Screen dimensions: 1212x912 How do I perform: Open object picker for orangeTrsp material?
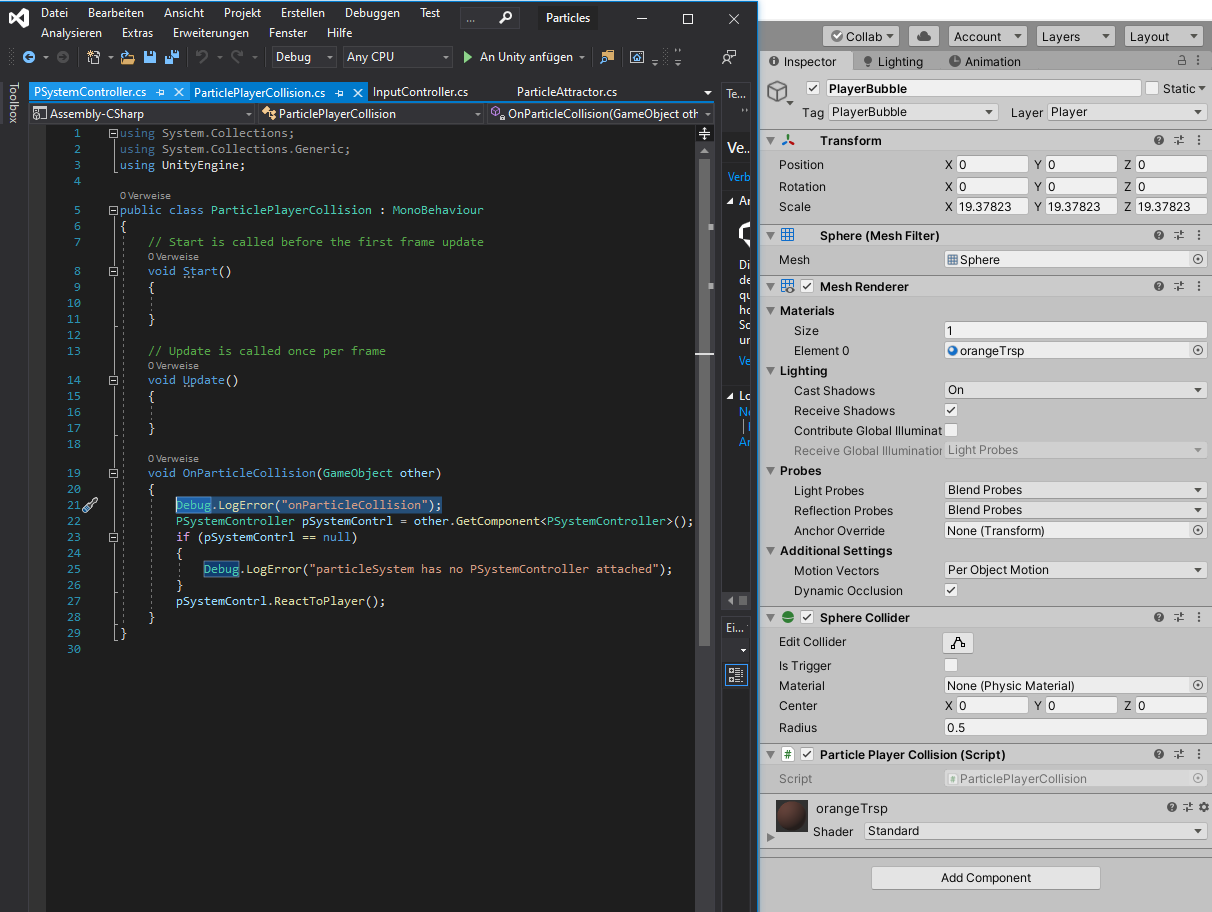[1198, 350]
